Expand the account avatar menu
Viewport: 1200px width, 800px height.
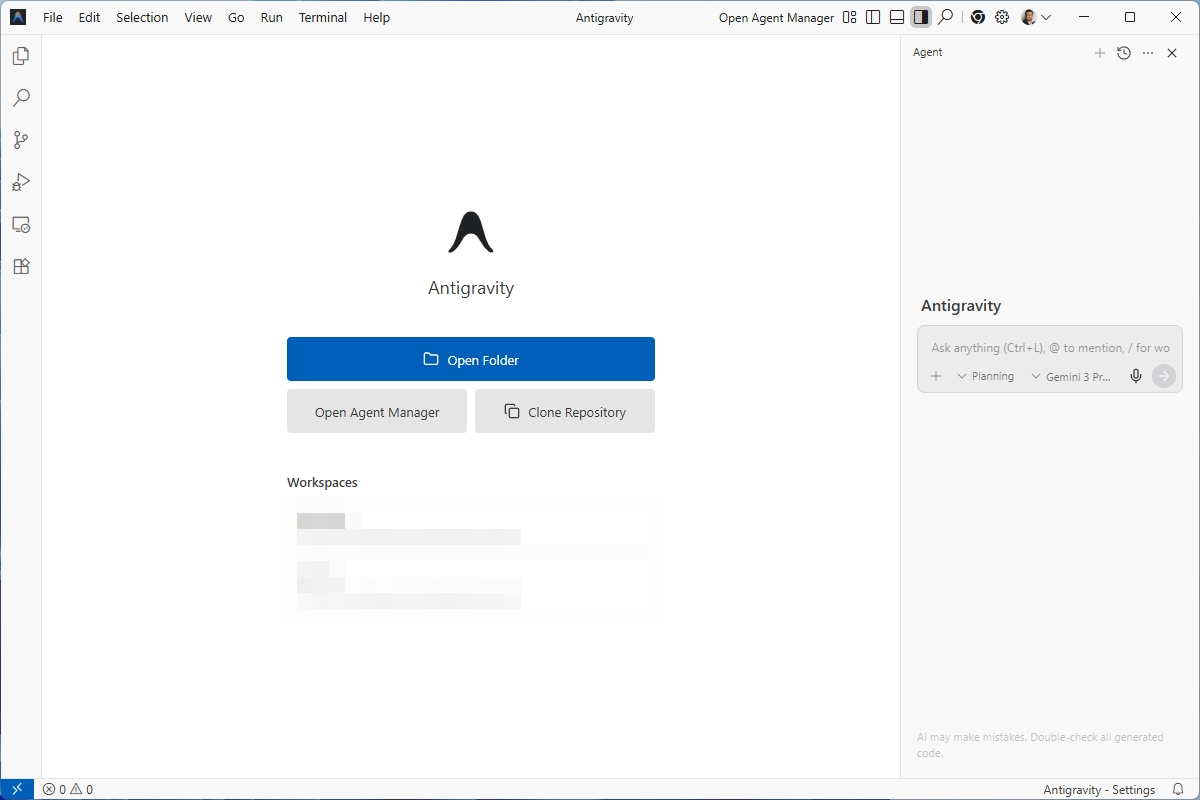coord(1035,17)
